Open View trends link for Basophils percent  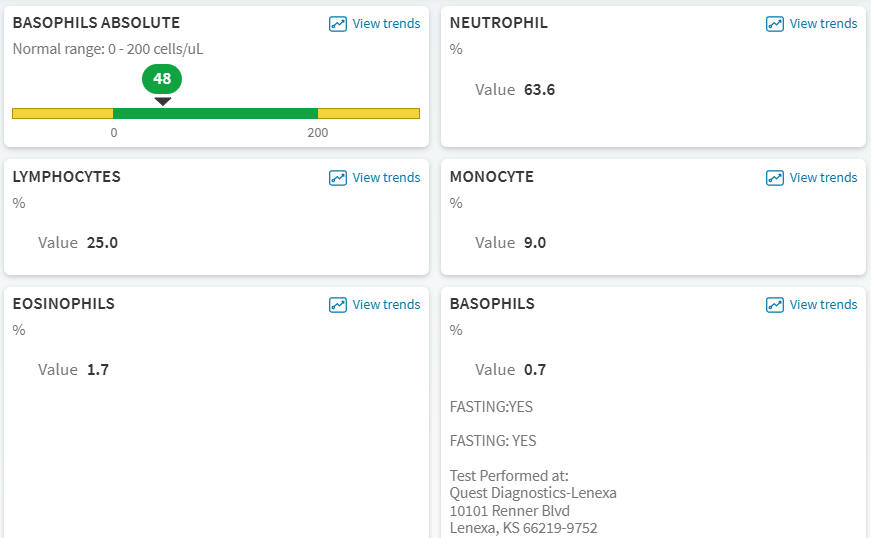(823, 305)
